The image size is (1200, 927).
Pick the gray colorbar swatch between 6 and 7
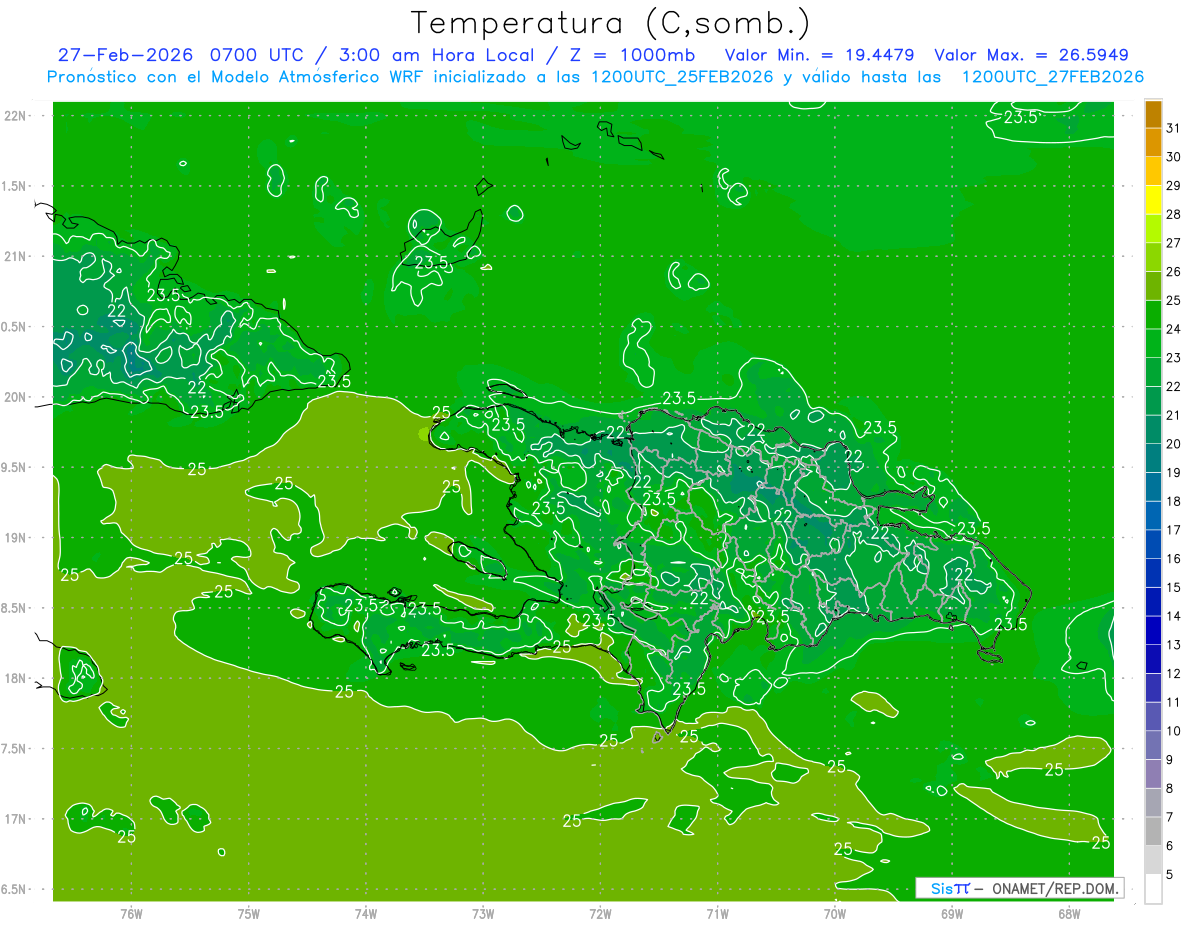coord(1153,832)
